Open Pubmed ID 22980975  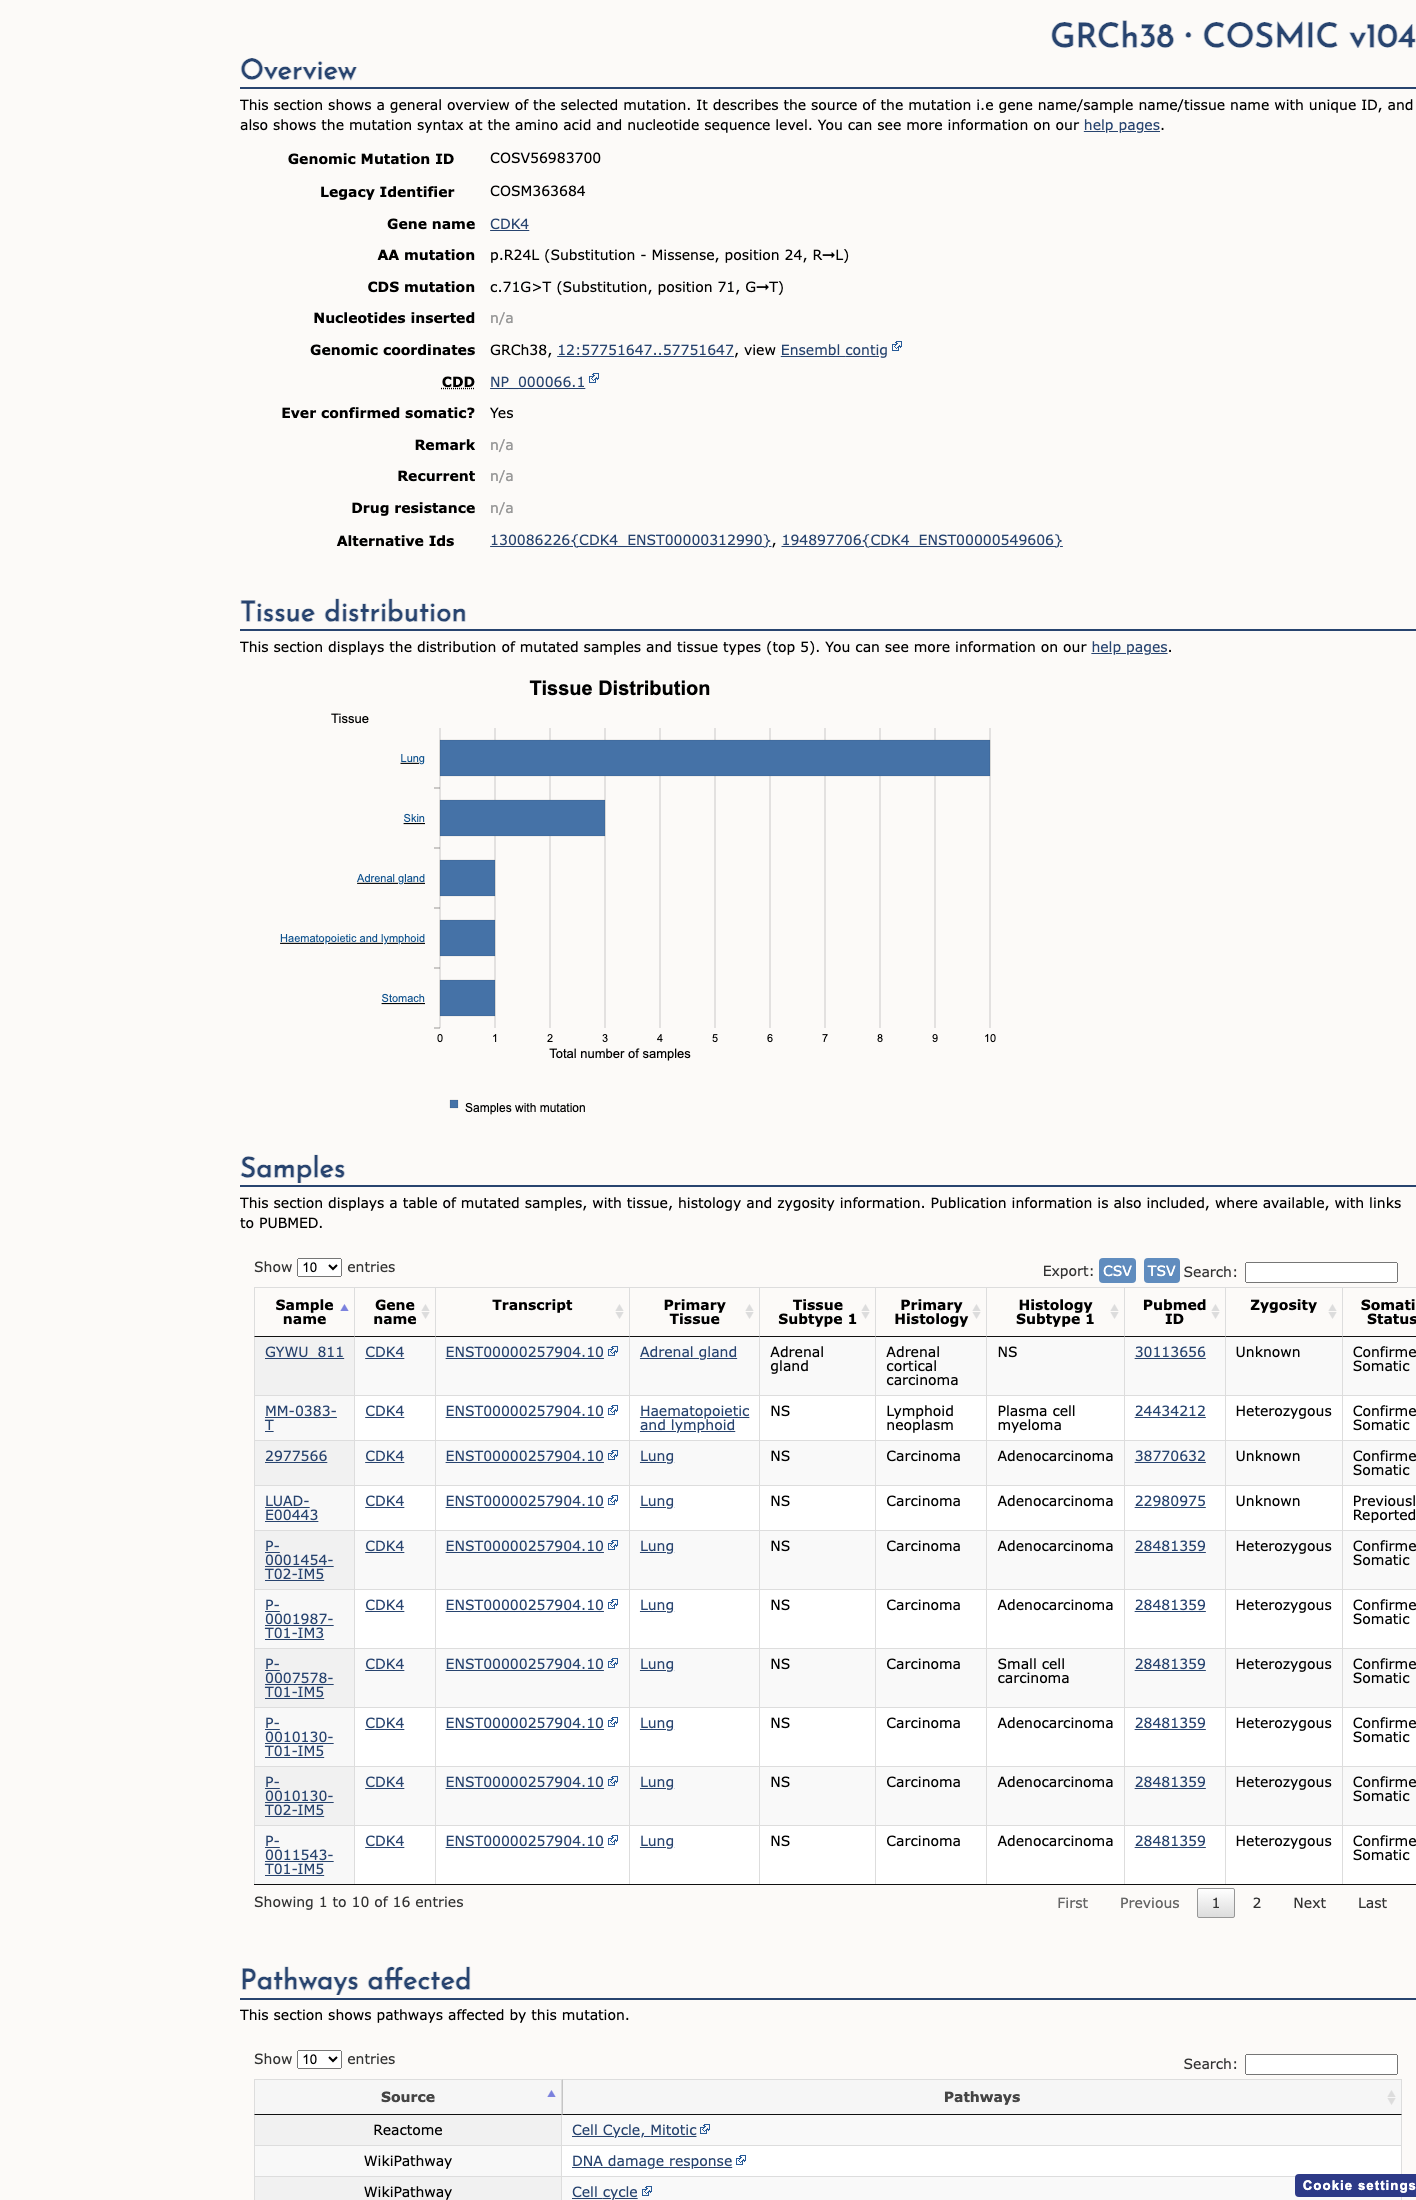click(1170, 1501)
